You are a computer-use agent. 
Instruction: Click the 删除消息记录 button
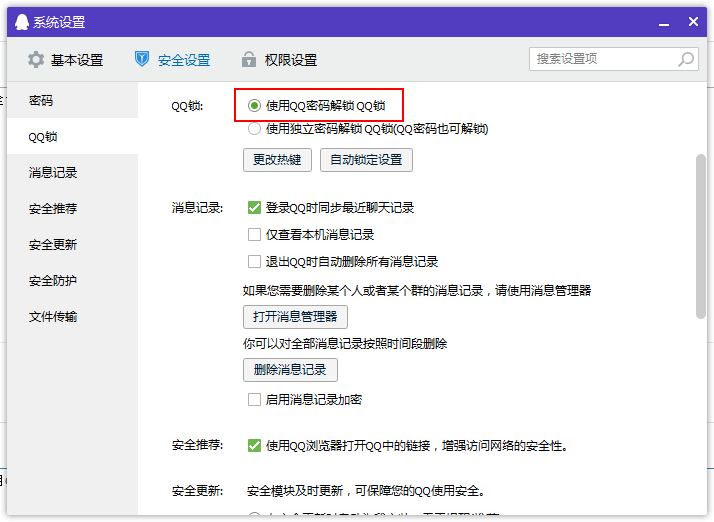click(290, 369)
